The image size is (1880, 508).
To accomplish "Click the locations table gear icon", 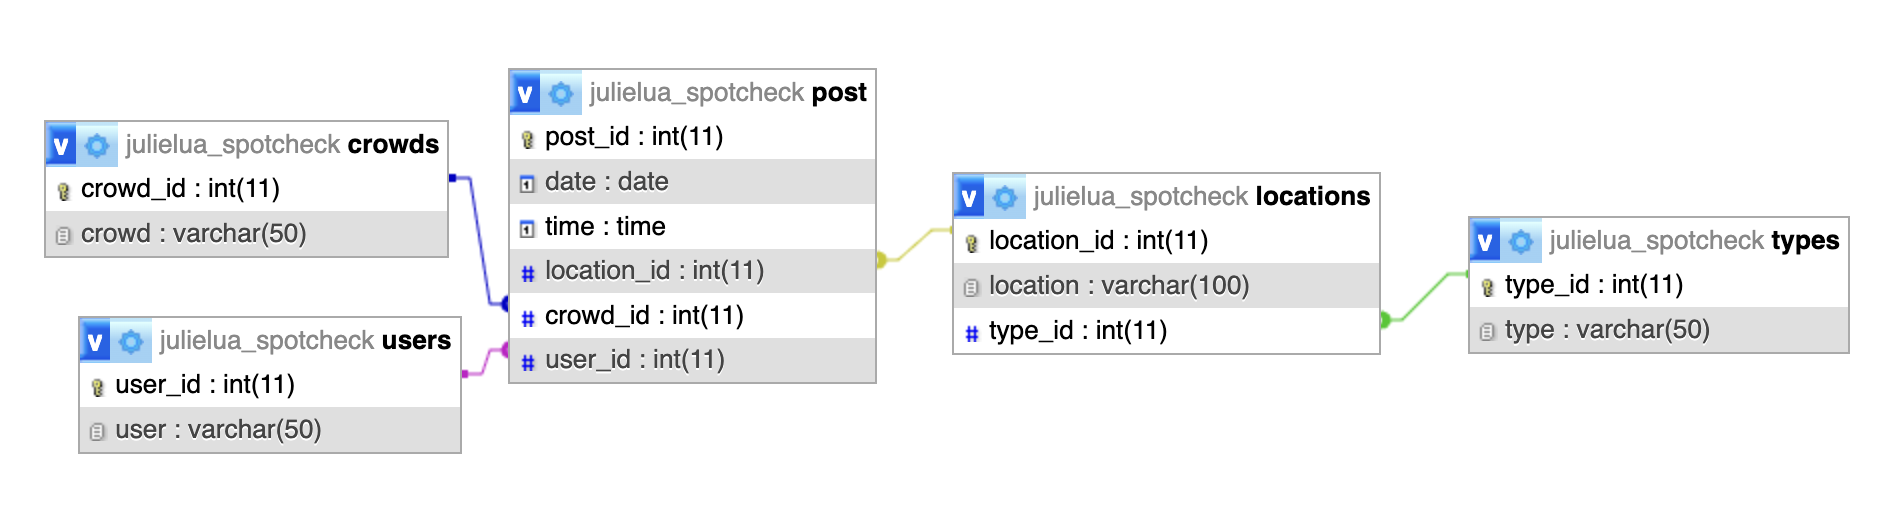I will pyautogui.click(x=1005, y=197).
